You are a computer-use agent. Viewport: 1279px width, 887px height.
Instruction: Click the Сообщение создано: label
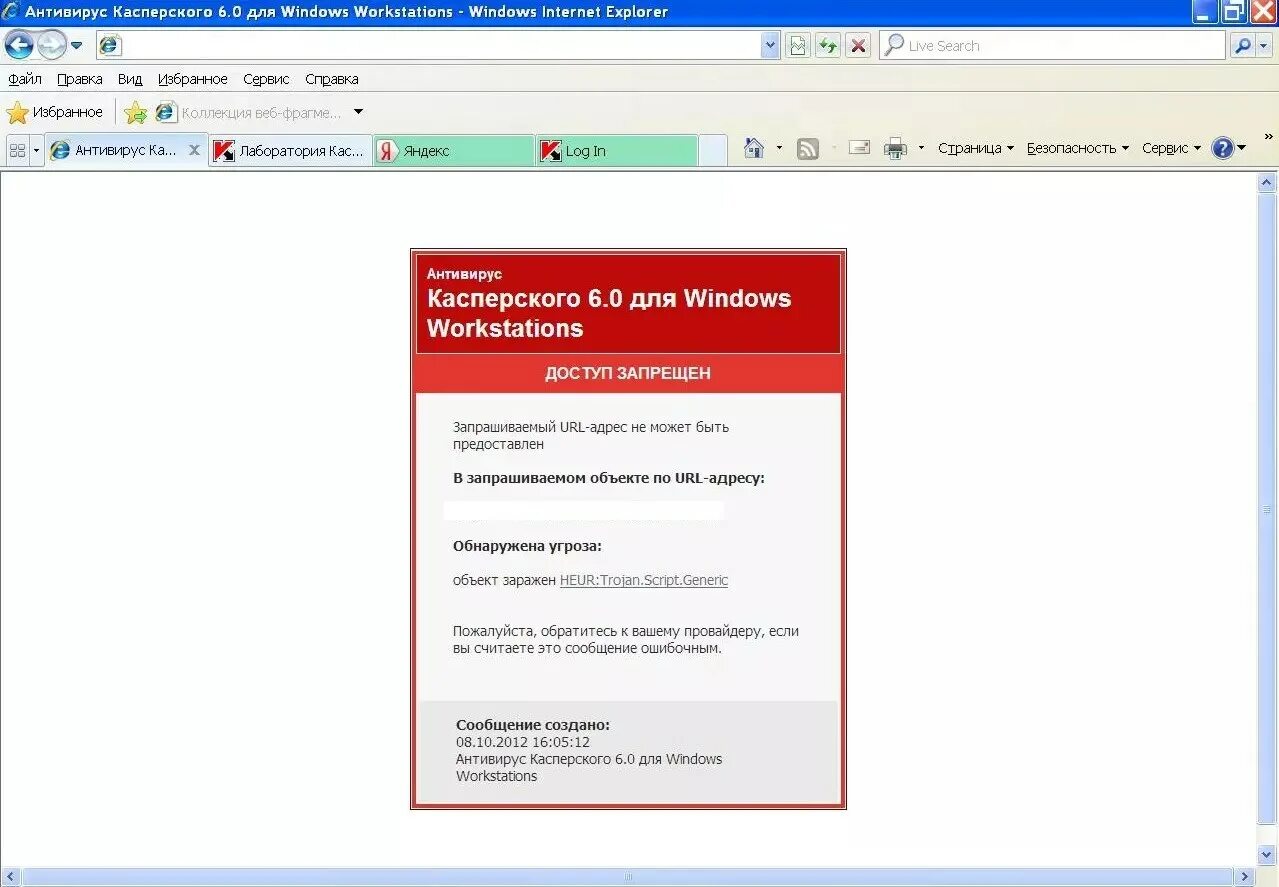533,725
